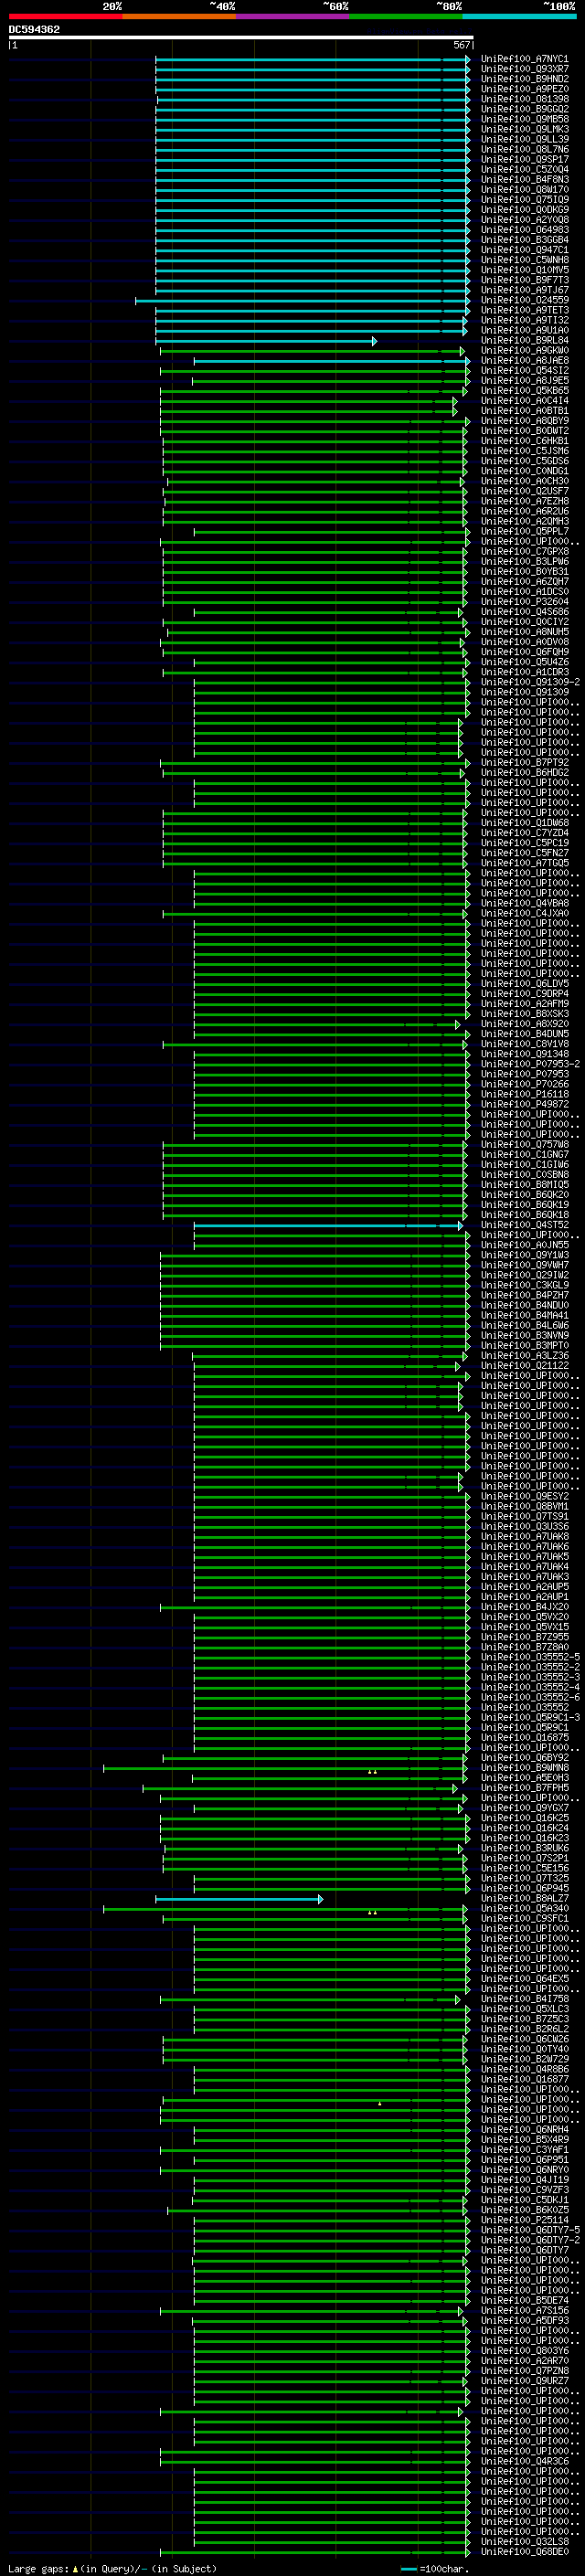Viewport: 585px width, 2576px height.
Task: Select hit label UniRef100_O35552-5
Action: (530, 1657)
